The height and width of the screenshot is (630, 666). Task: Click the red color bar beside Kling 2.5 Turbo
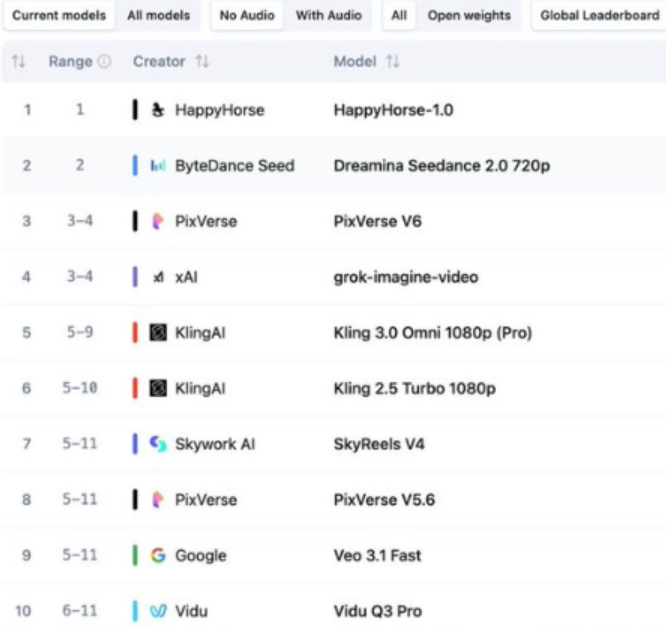135,388
